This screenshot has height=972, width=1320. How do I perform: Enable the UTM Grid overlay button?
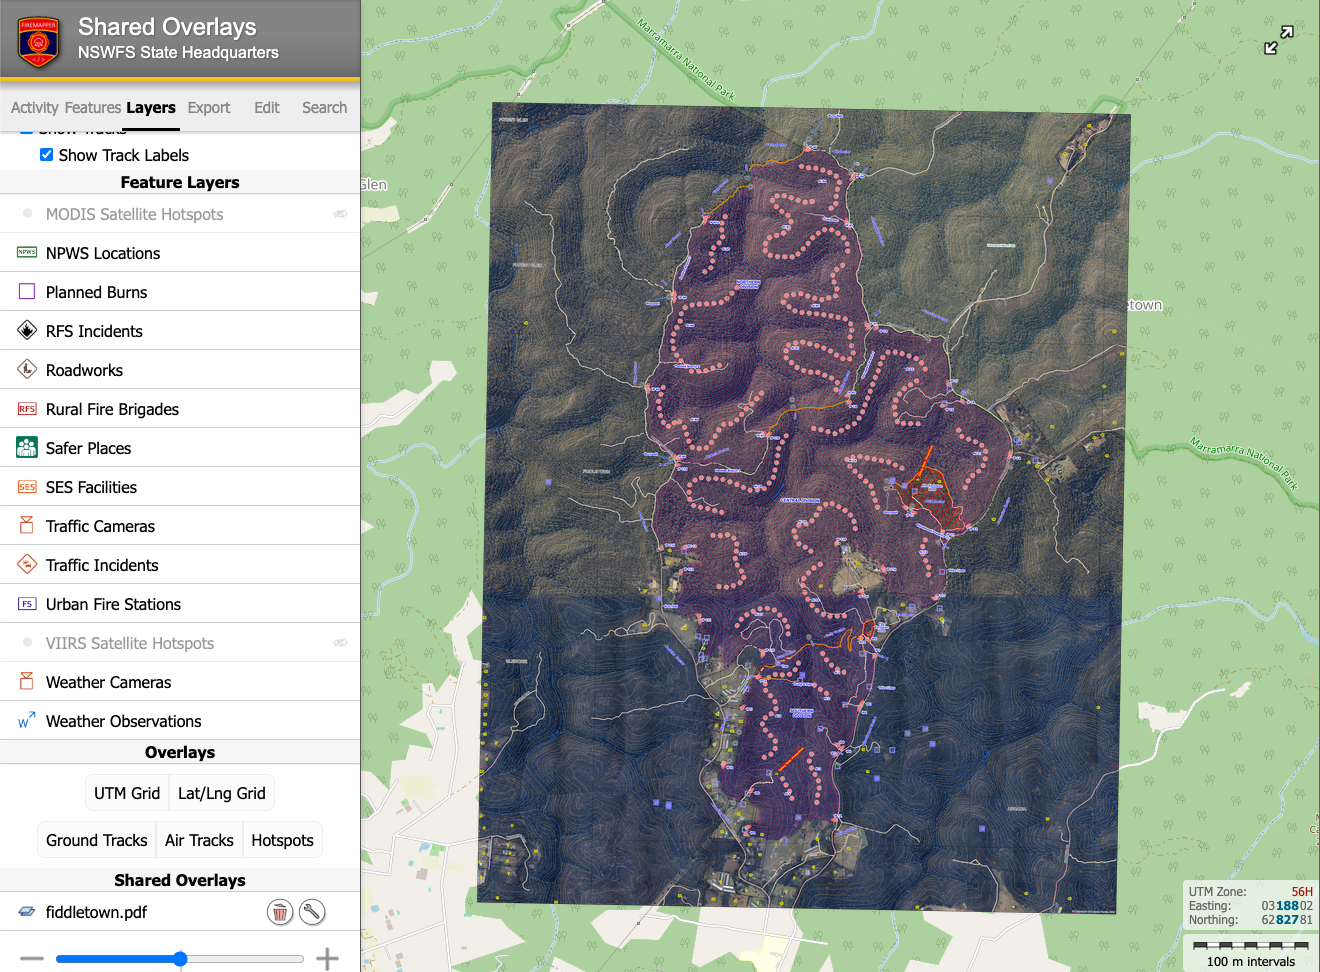pos(127,793)
